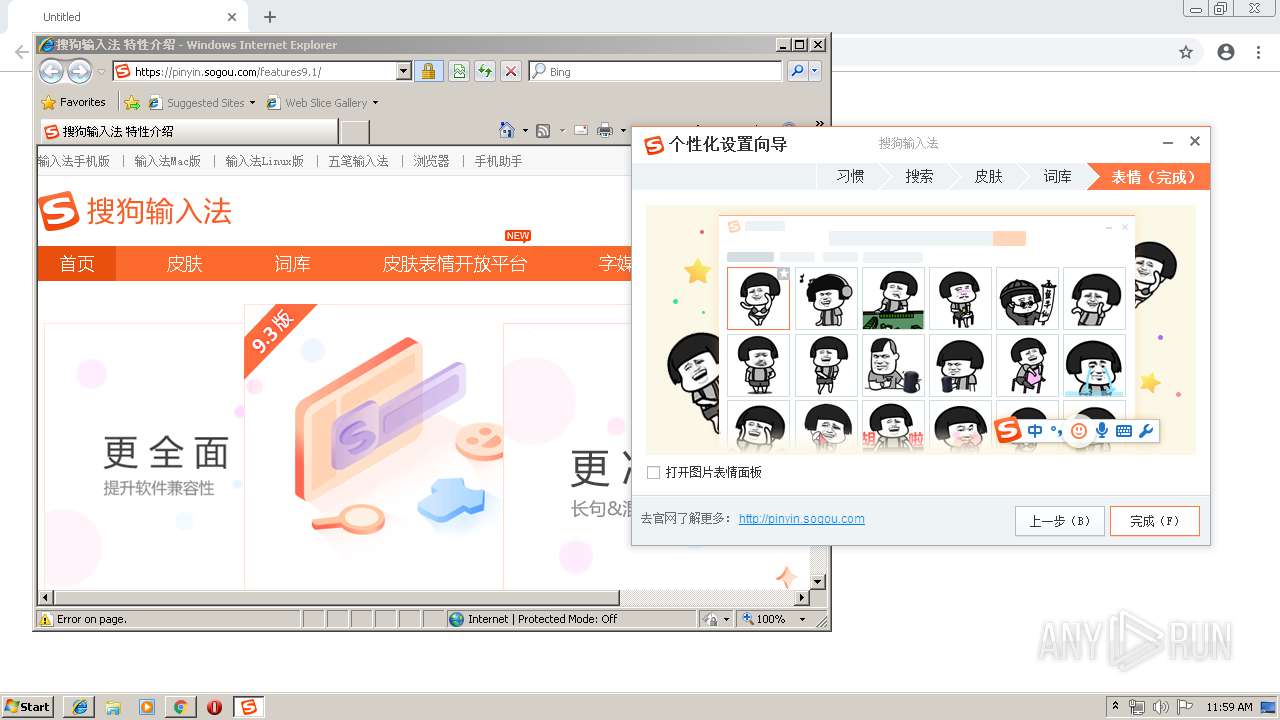
Task: Open the Home button dropdown arrow
Action: [525, 131]
